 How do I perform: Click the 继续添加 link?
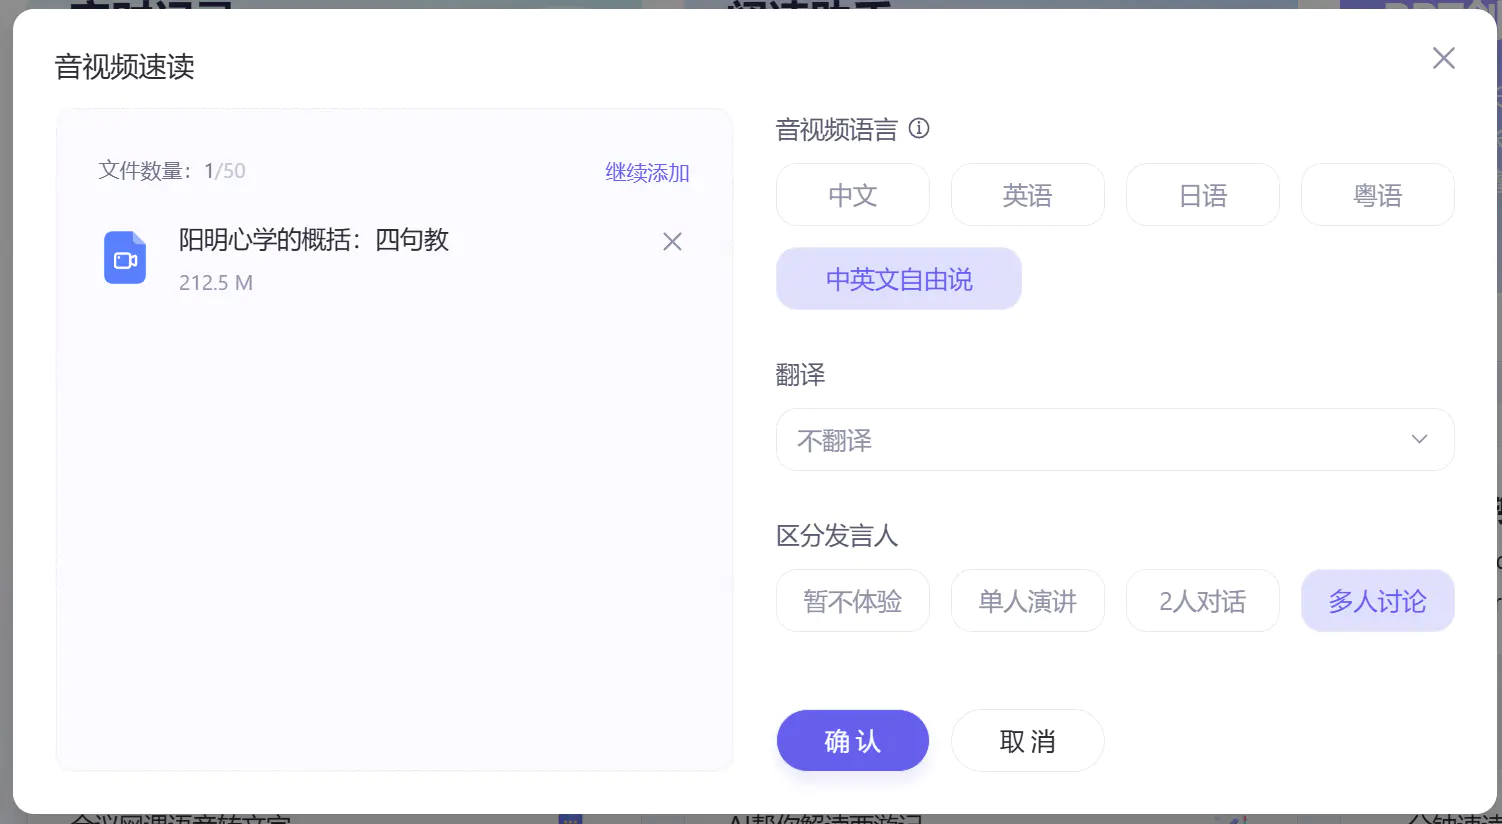647,172
